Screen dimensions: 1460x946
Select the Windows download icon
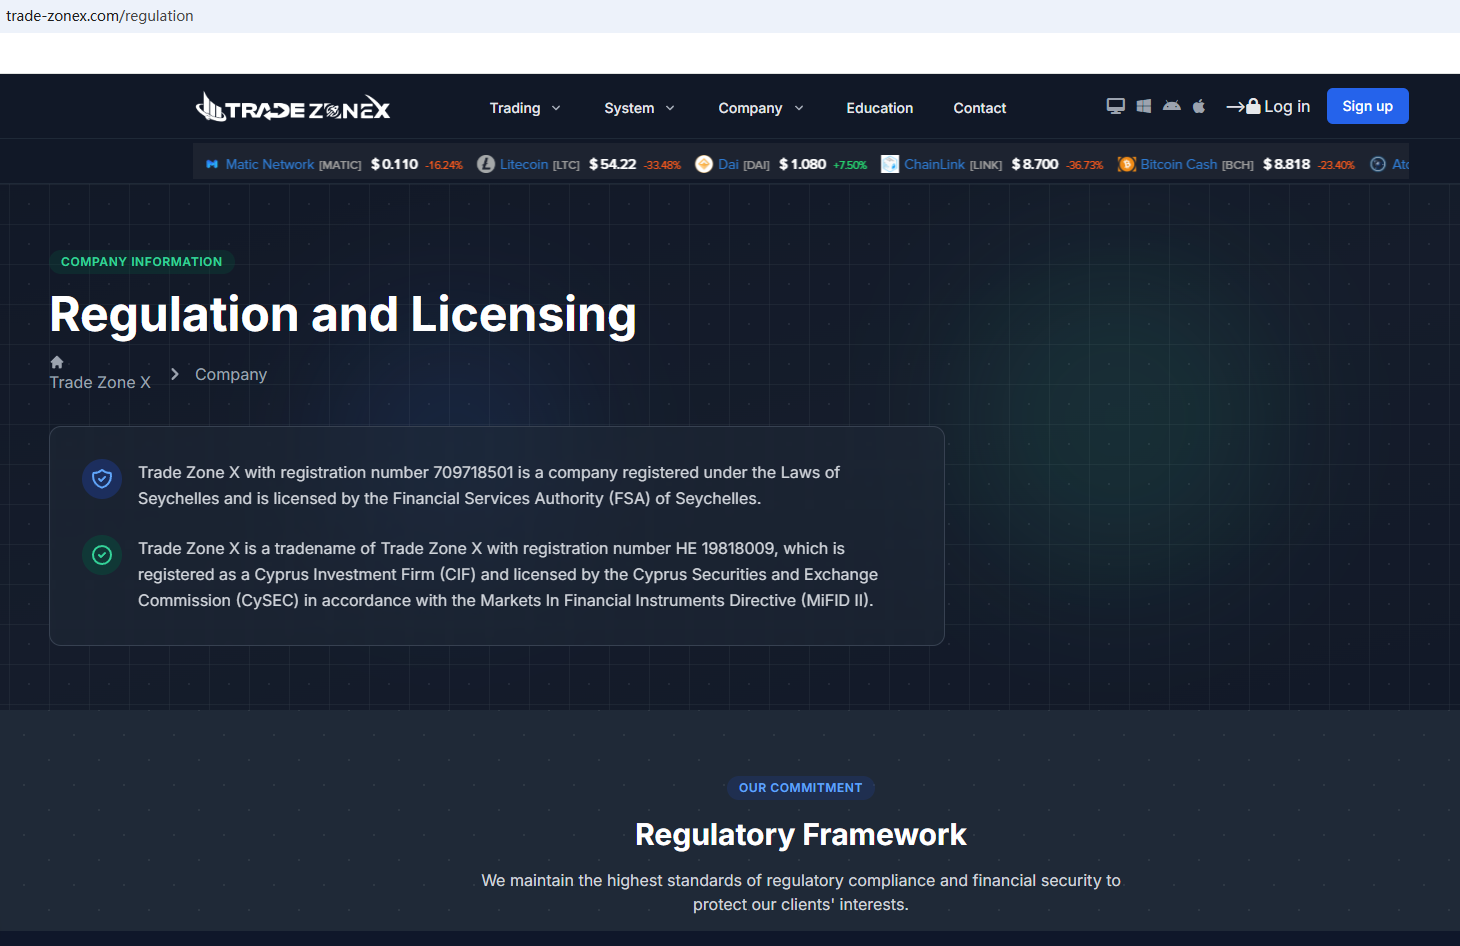[x=1144, y=106]
